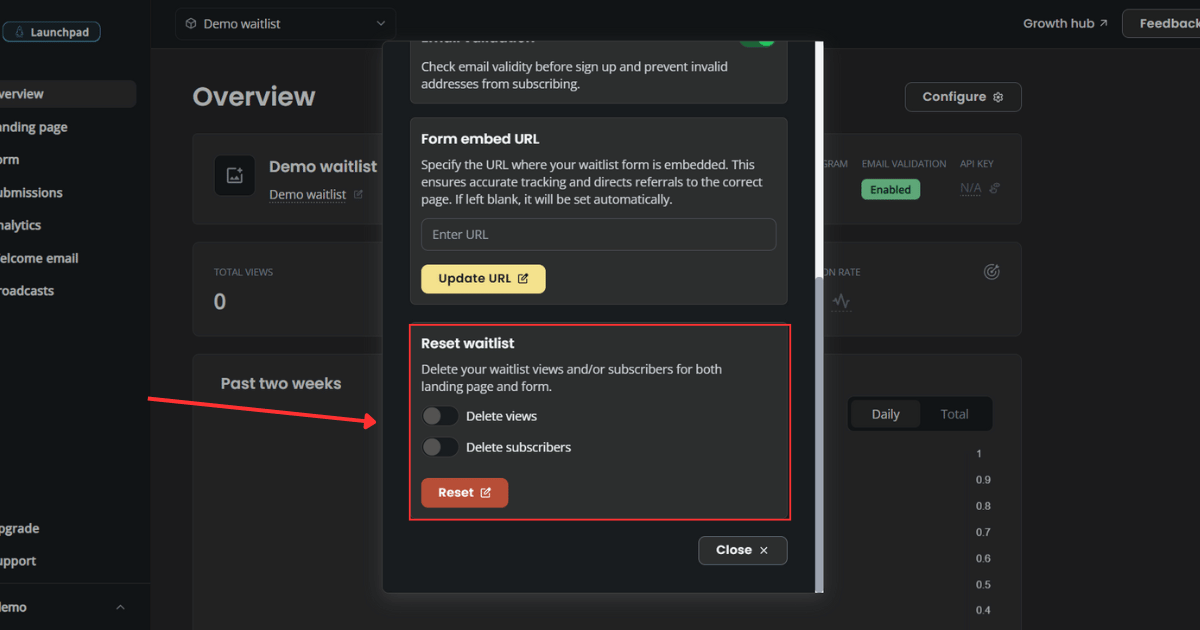Switch chart to Total tab

pyautogui.click(x=954, y=414)
